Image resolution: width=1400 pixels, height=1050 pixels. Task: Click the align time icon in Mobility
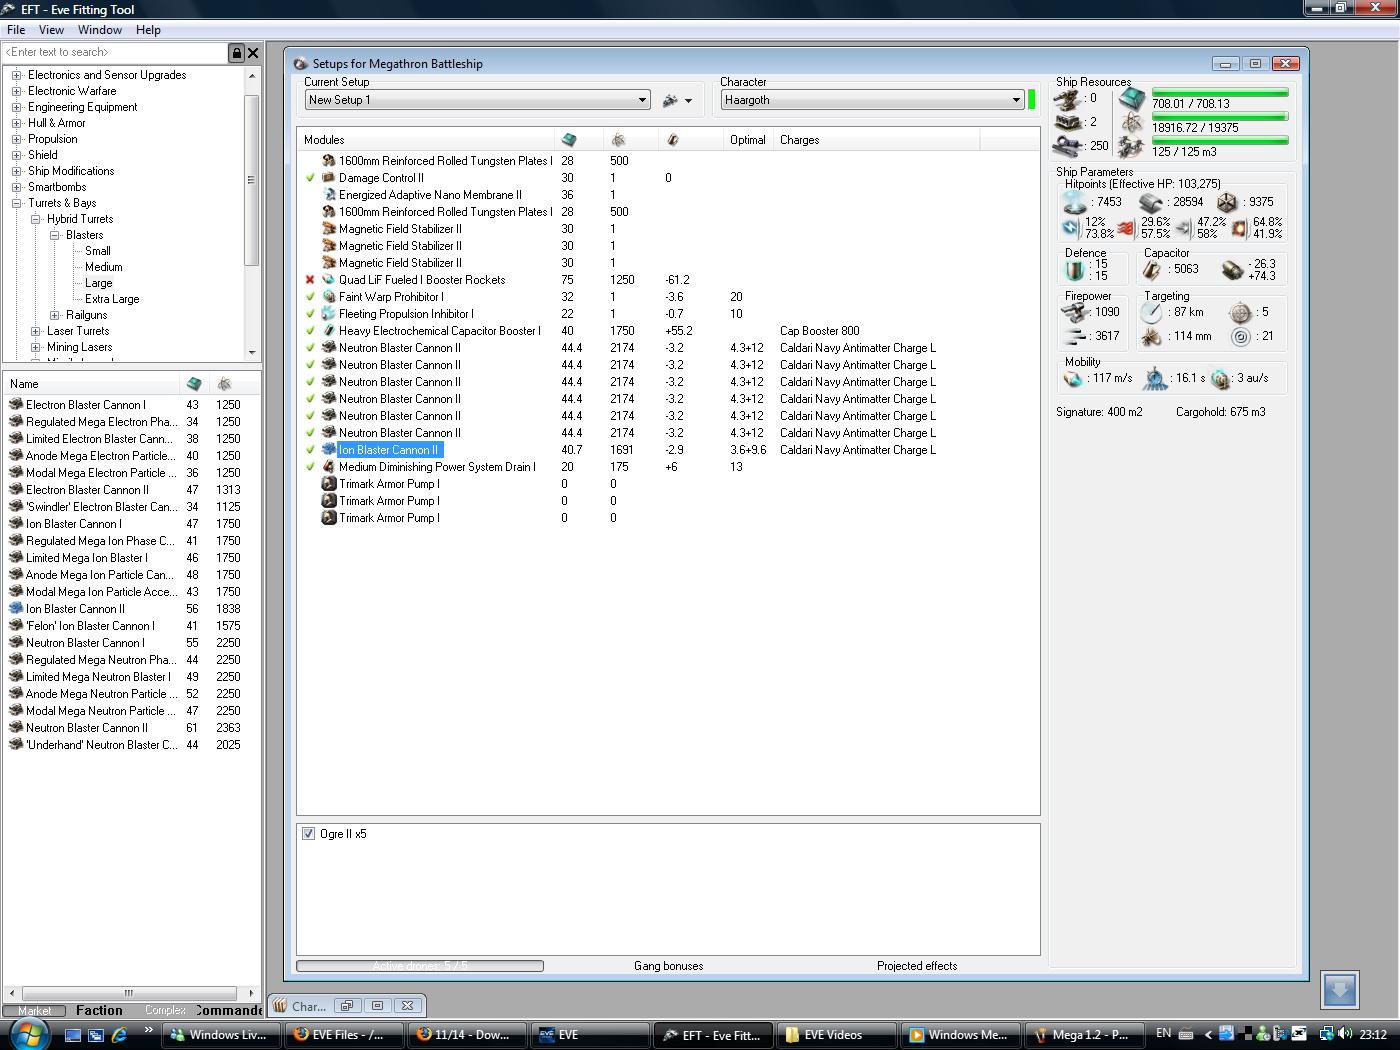(1155, 378)
